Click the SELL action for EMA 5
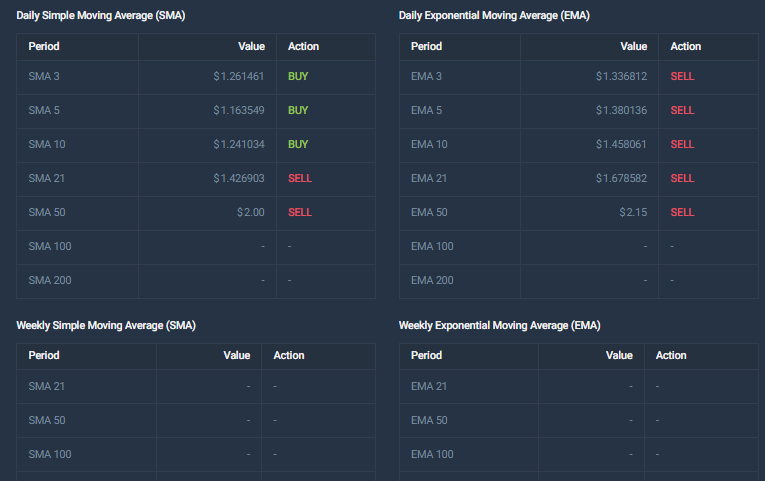Screen dimensions: 765x481 (x=682, y=110)
